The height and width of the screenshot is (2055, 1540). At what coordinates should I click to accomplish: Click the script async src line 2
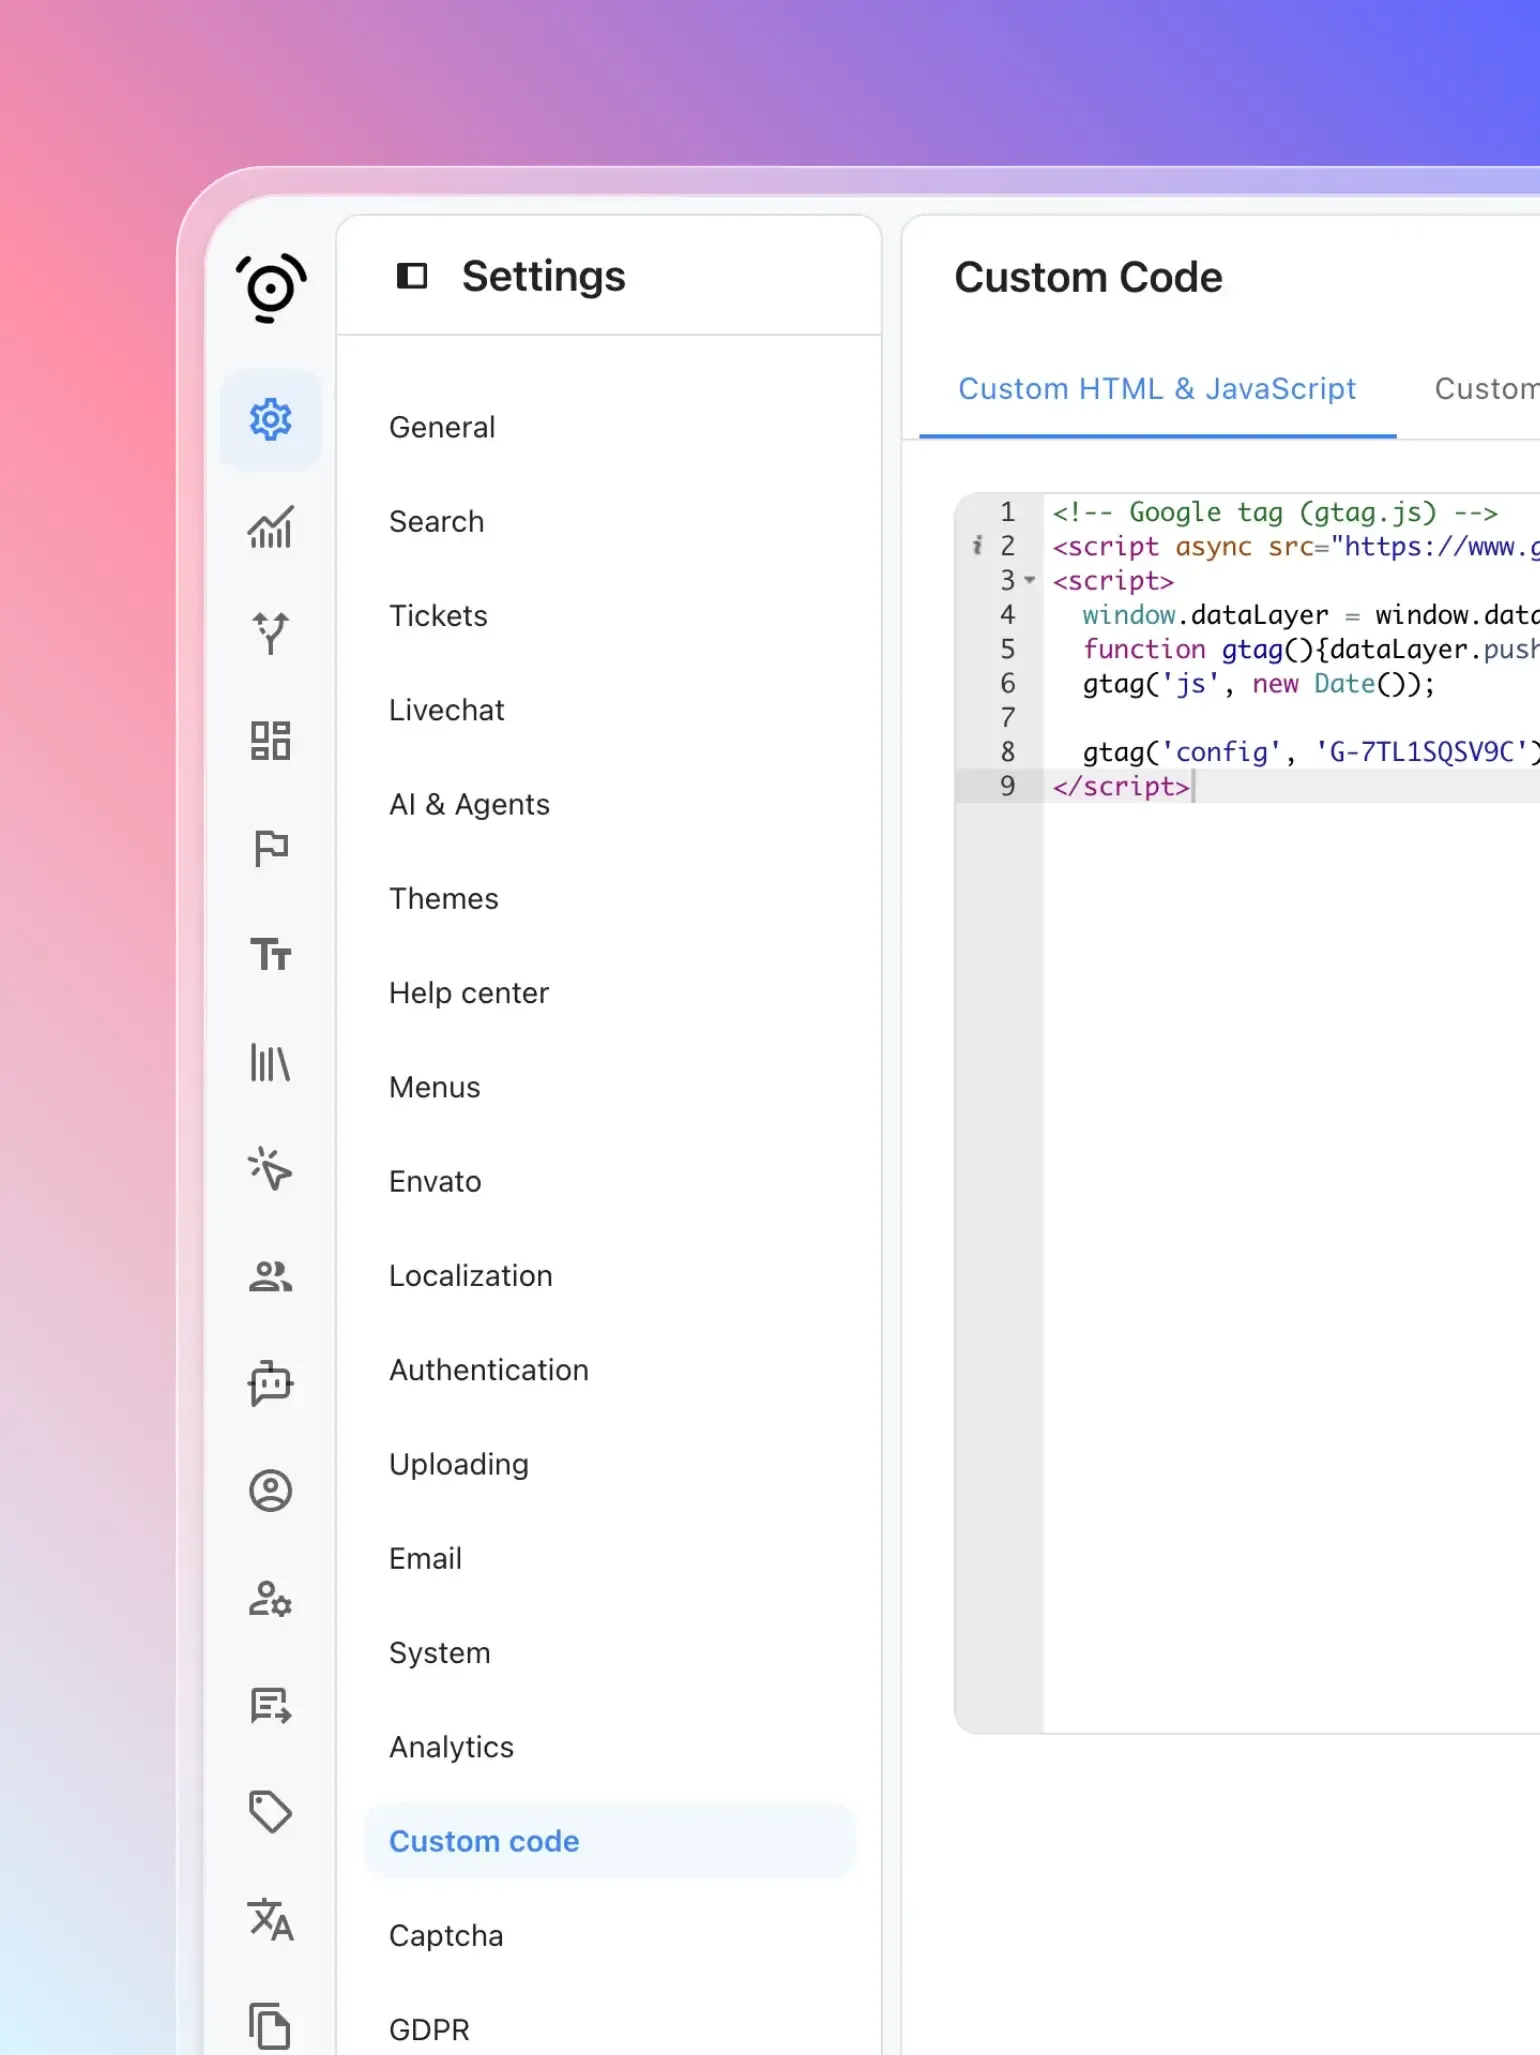1295,546
